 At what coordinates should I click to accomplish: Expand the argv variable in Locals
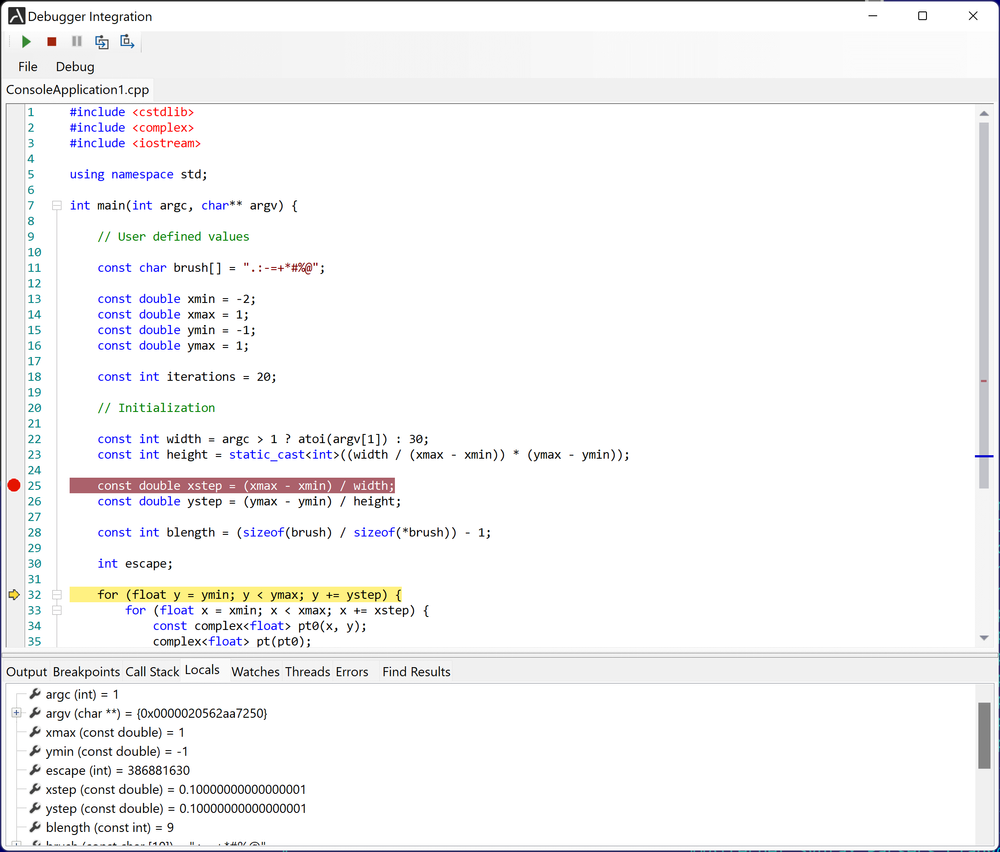[x=17, y=713]
